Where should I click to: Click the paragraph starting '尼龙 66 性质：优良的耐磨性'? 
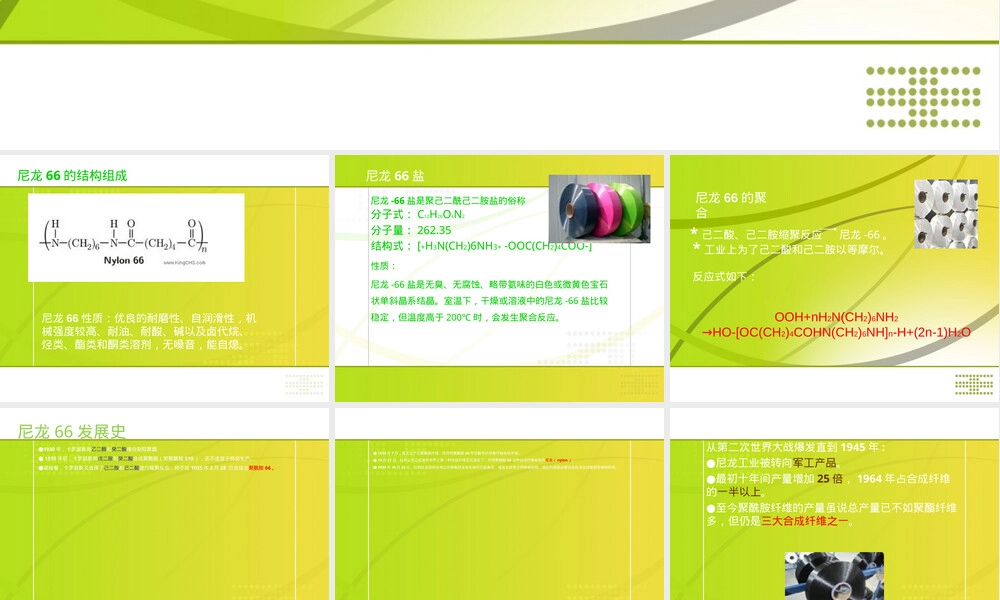[x=149, y=331]
